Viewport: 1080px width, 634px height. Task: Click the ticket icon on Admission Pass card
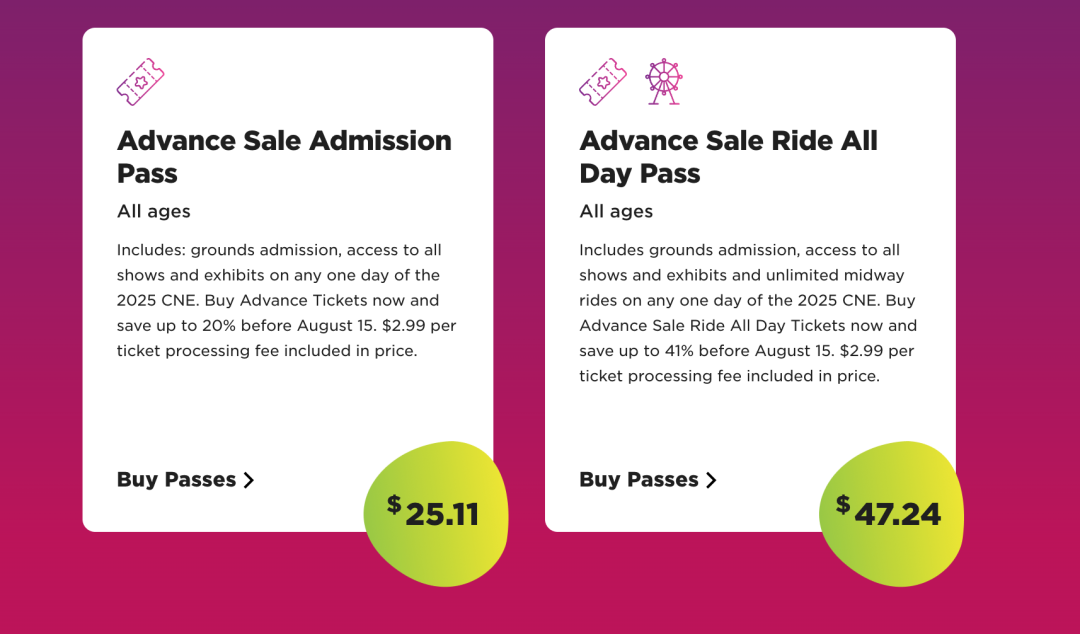(141, 82)
